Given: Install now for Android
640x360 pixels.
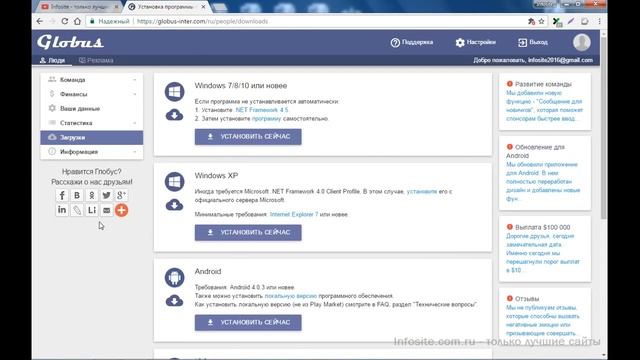Looking at the screenshot, I should (x=248, y=322).
